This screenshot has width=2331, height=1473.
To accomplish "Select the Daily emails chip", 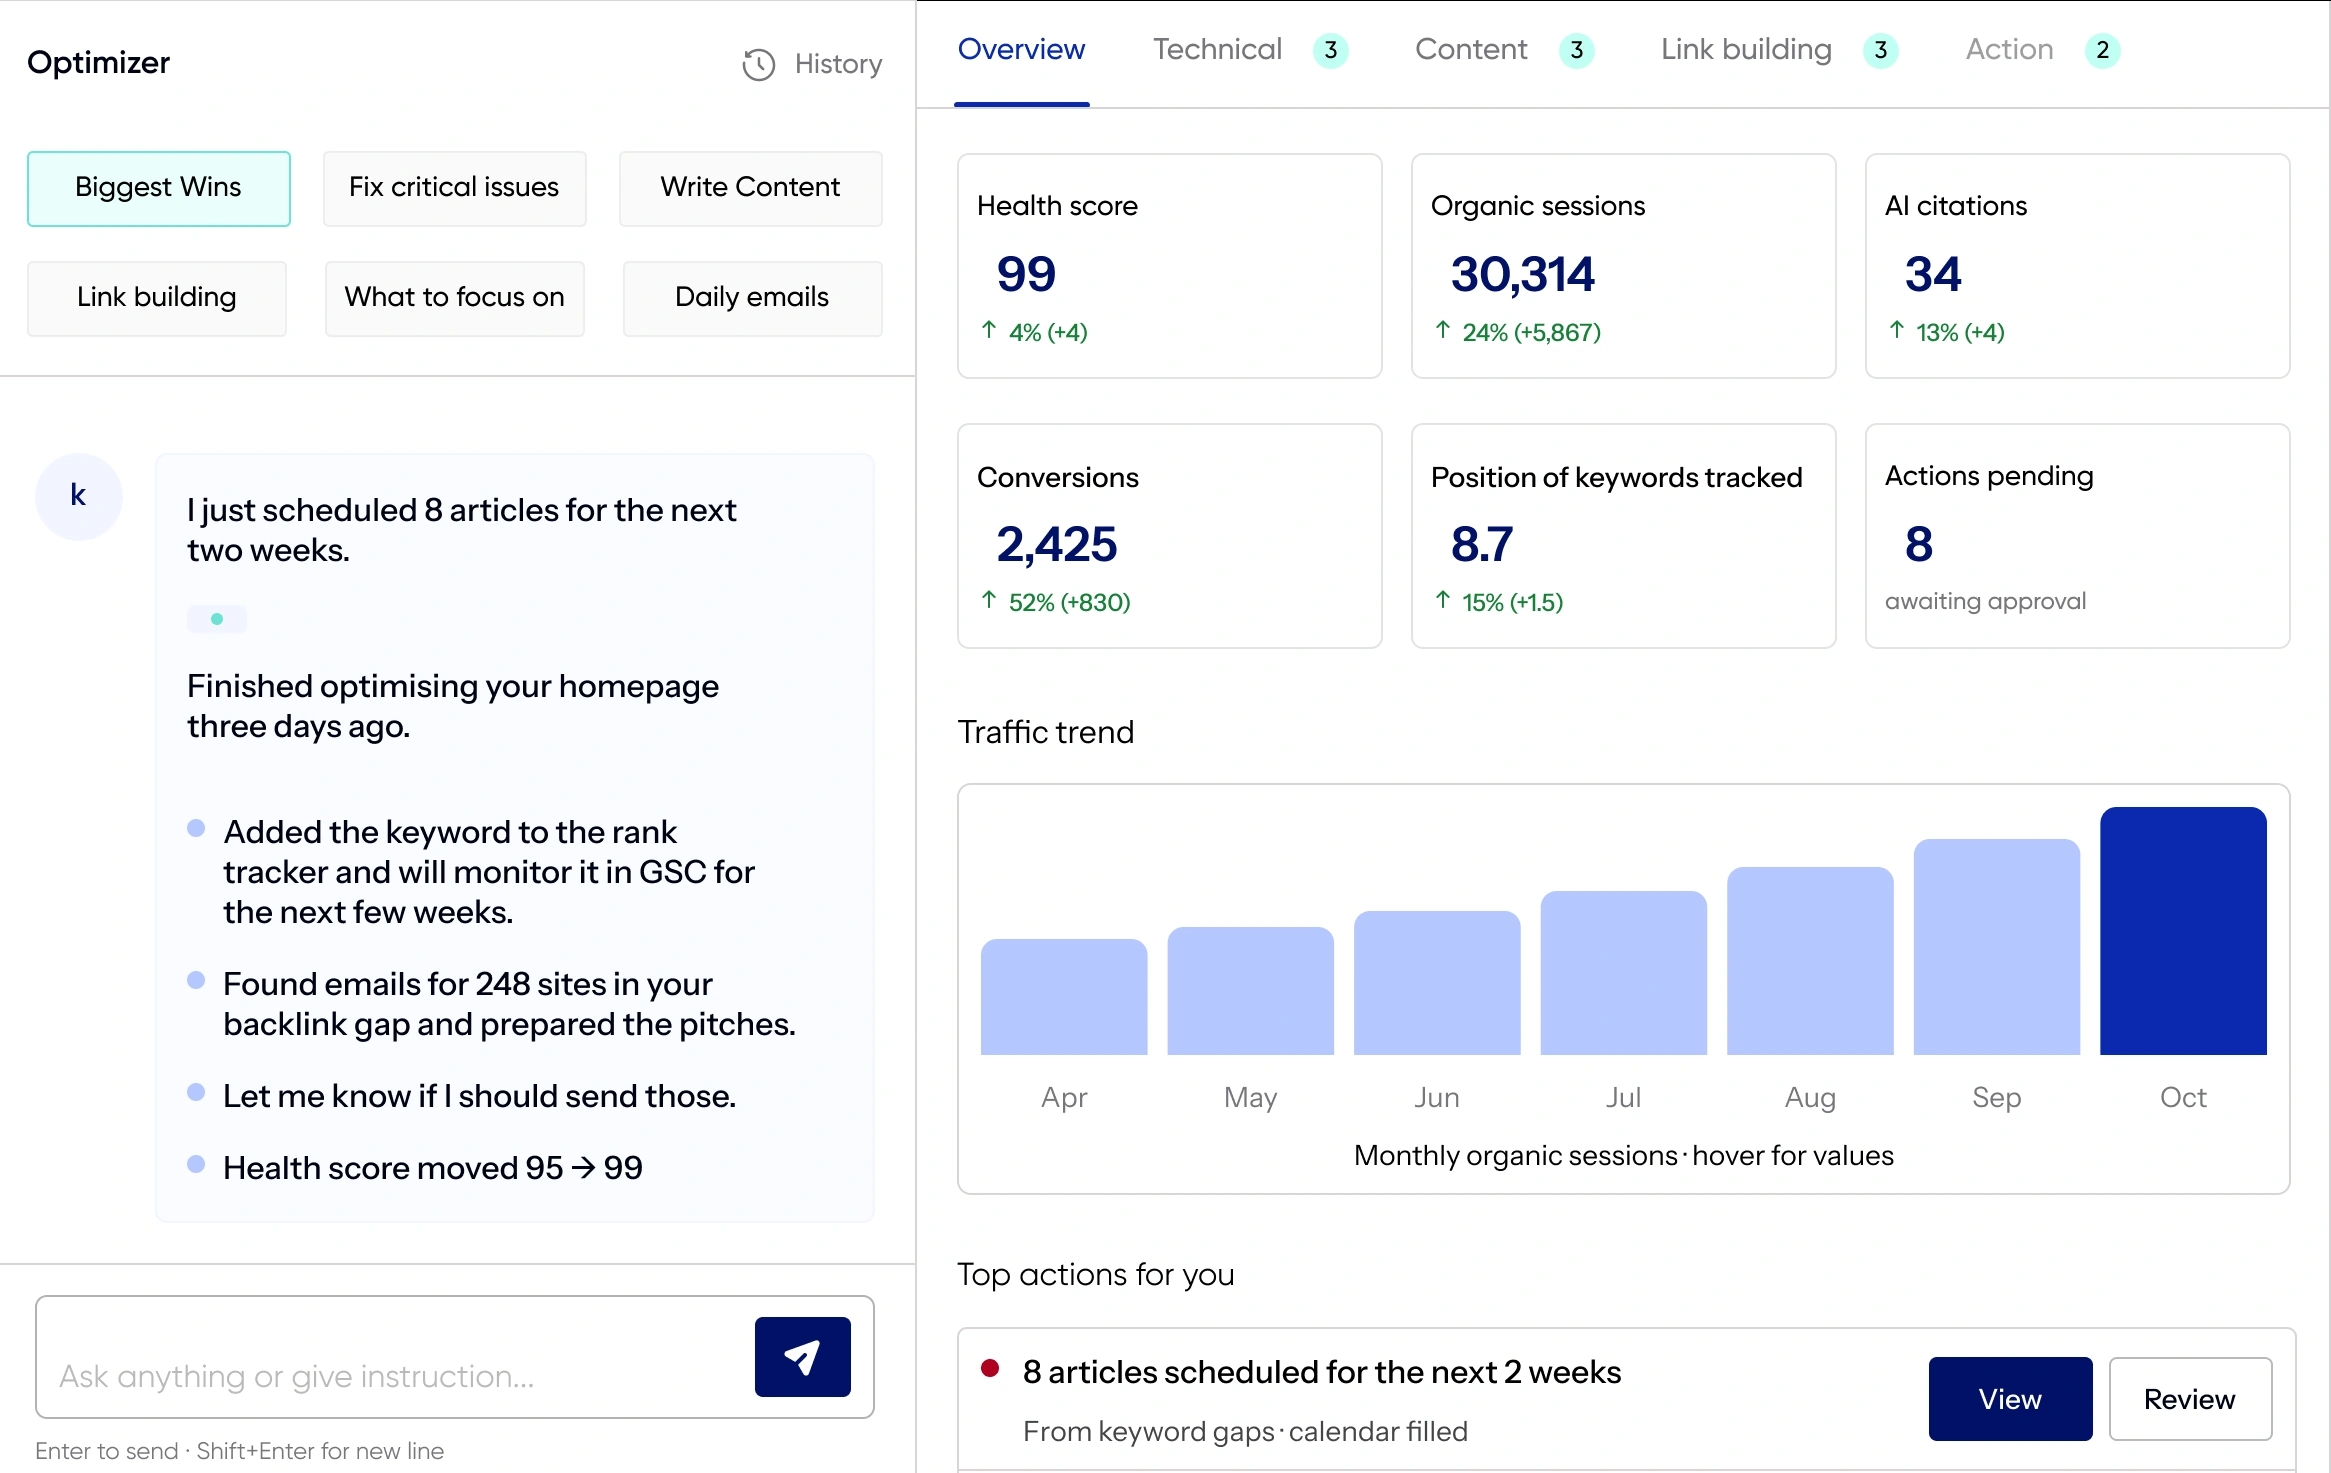I will [x=752, y=298].
